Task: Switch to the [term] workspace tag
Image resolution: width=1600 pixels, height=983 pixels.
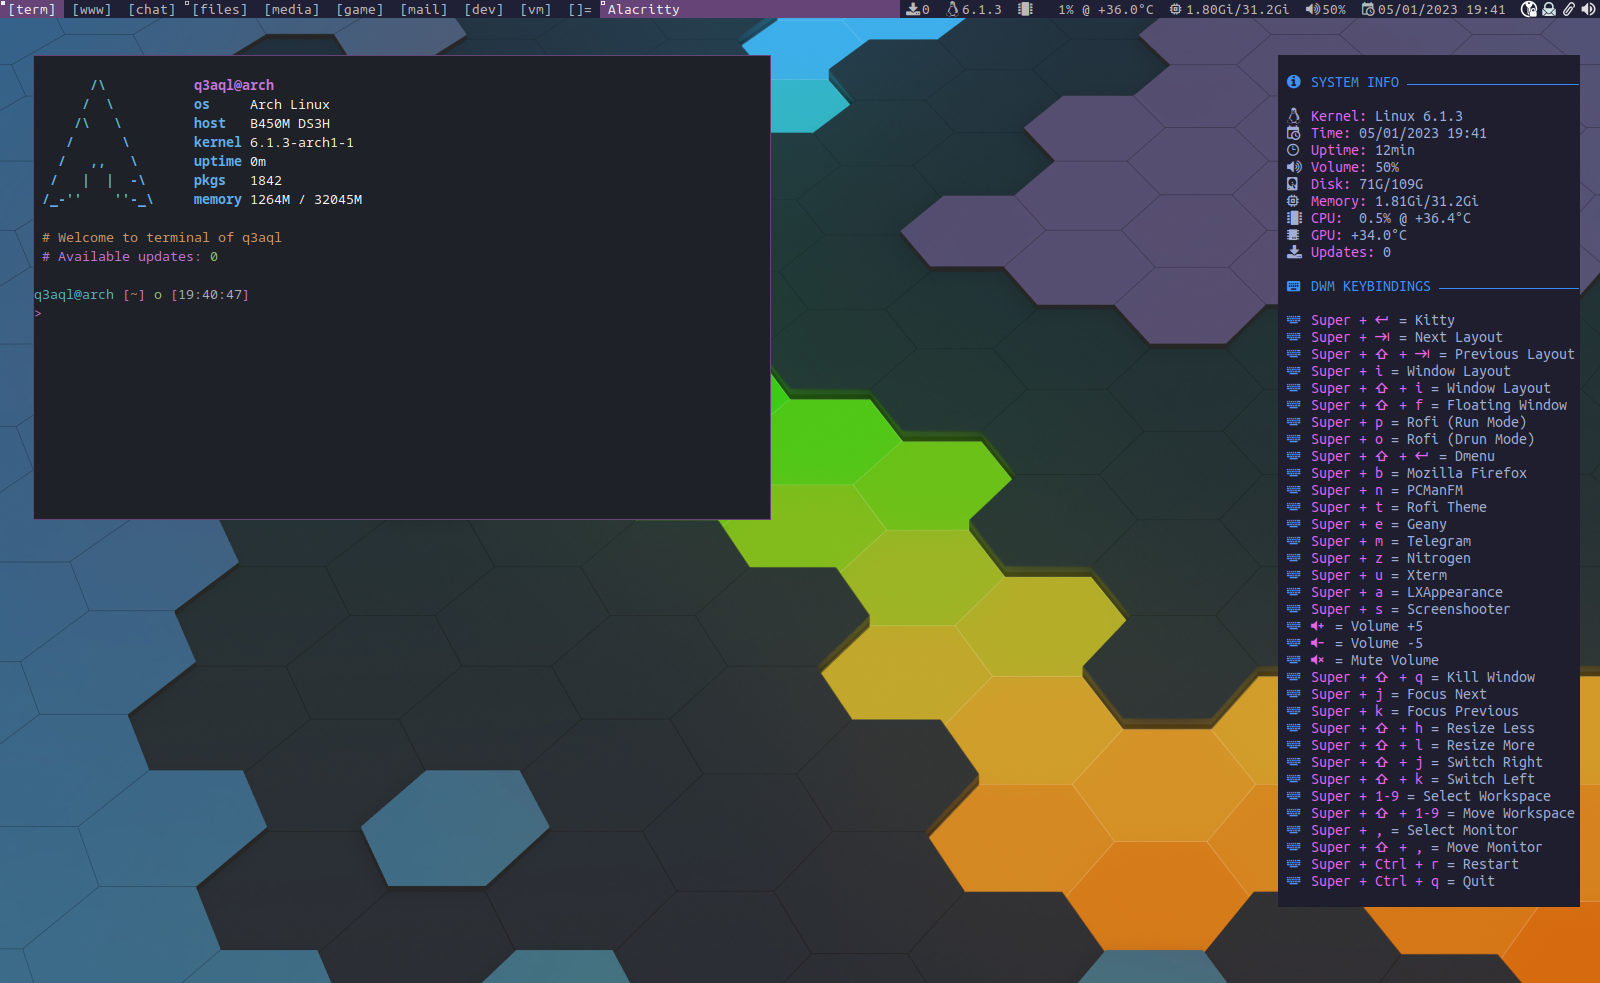Action: 32,9
